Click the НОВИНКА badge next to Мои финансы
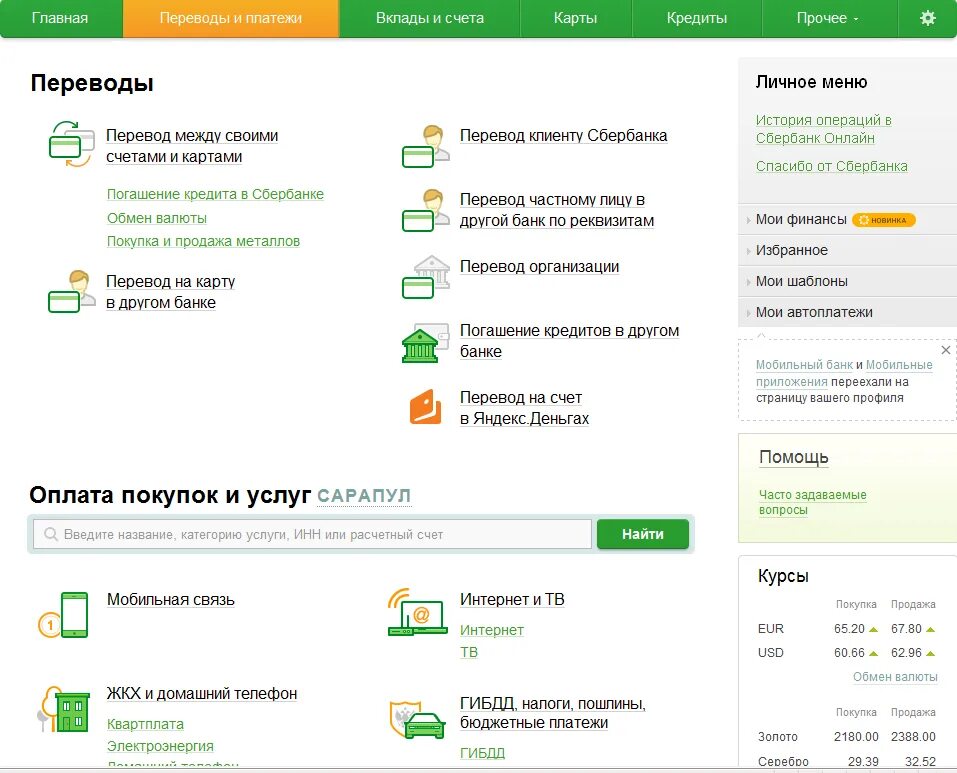The width and height of the screenshot is (957, 773). 883,220
